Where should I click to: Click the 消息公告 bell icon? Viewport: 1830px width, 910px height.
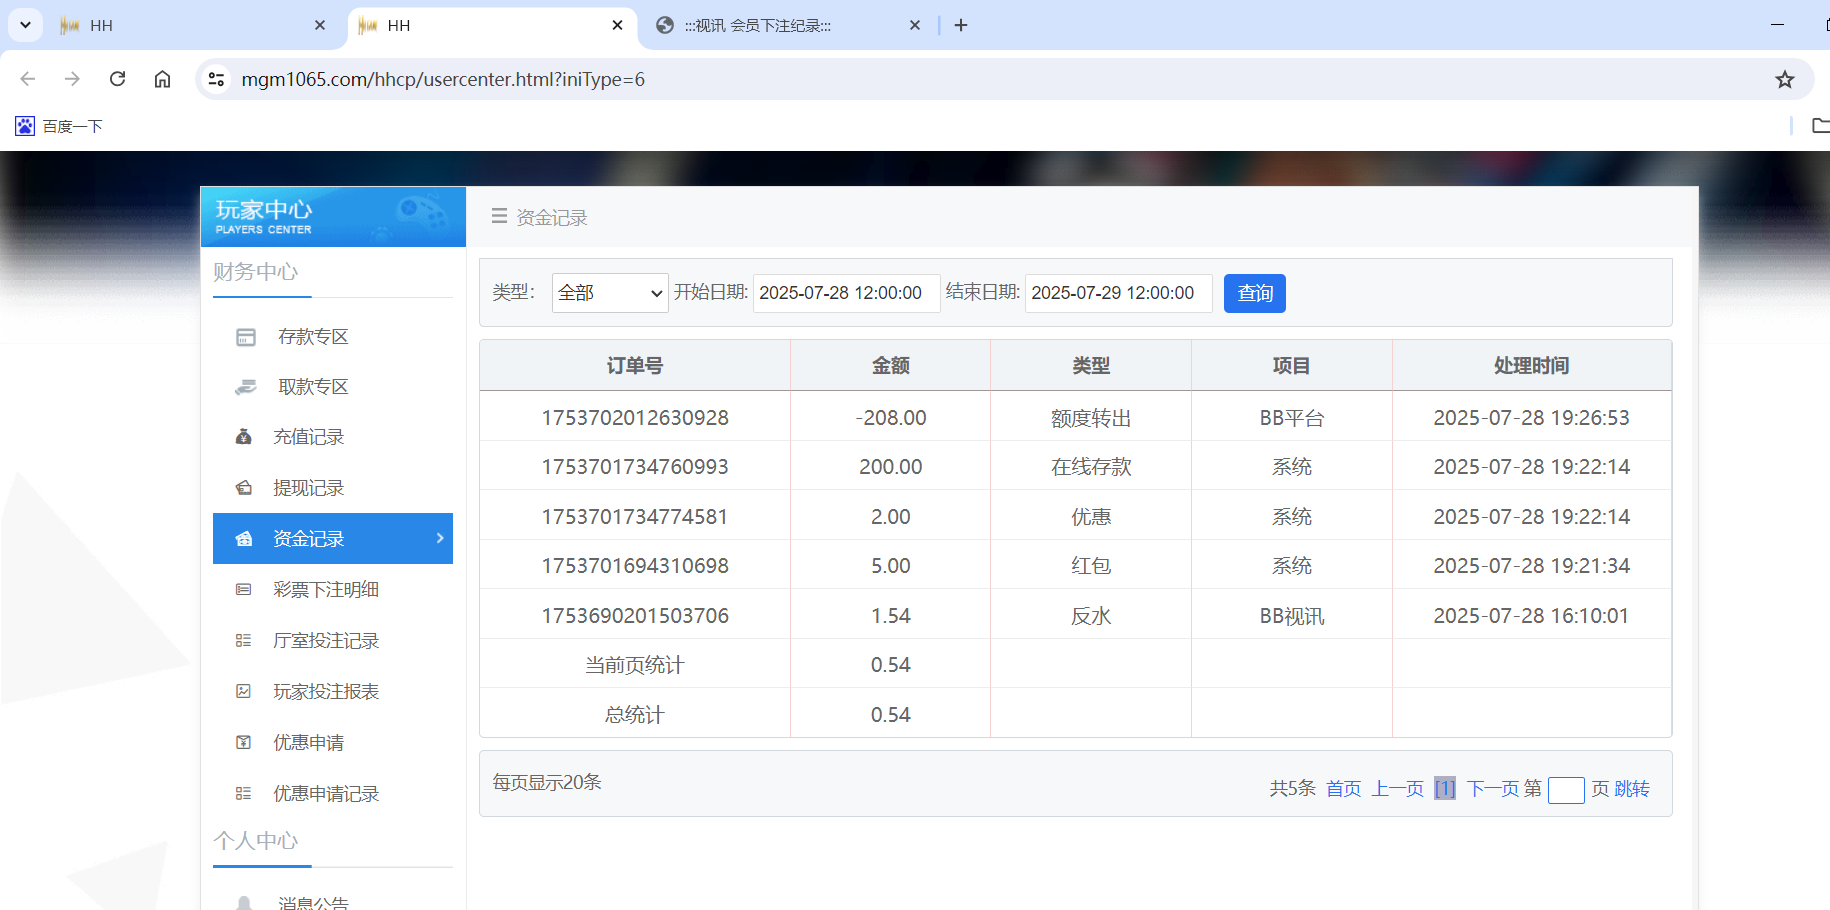click(x=244, y=901)
